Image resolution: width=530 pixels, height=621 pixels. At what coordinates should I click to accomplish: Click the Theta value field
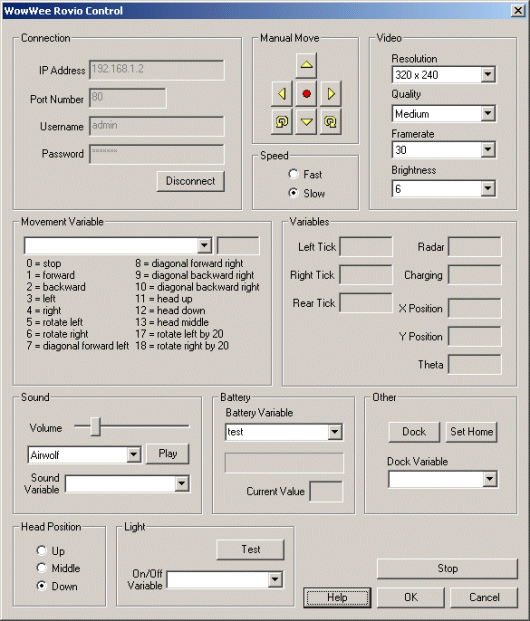[x=475, y=365]
